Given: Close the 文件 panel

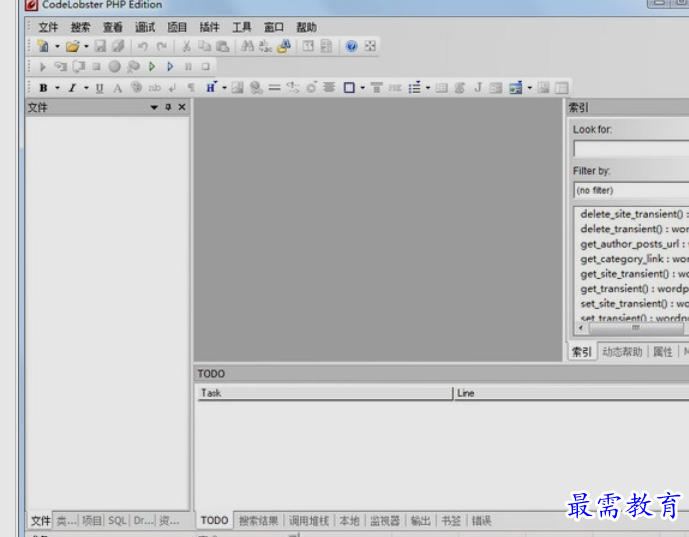Looking at the screenshot, I should coord(182,107).
